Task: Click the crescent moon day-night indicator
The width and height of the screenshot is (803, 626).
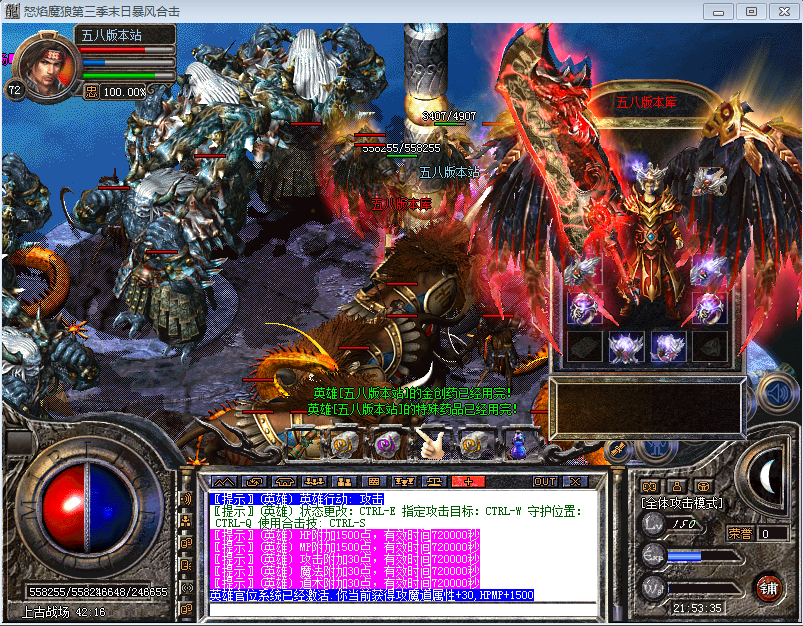Action: pos(767,475)
